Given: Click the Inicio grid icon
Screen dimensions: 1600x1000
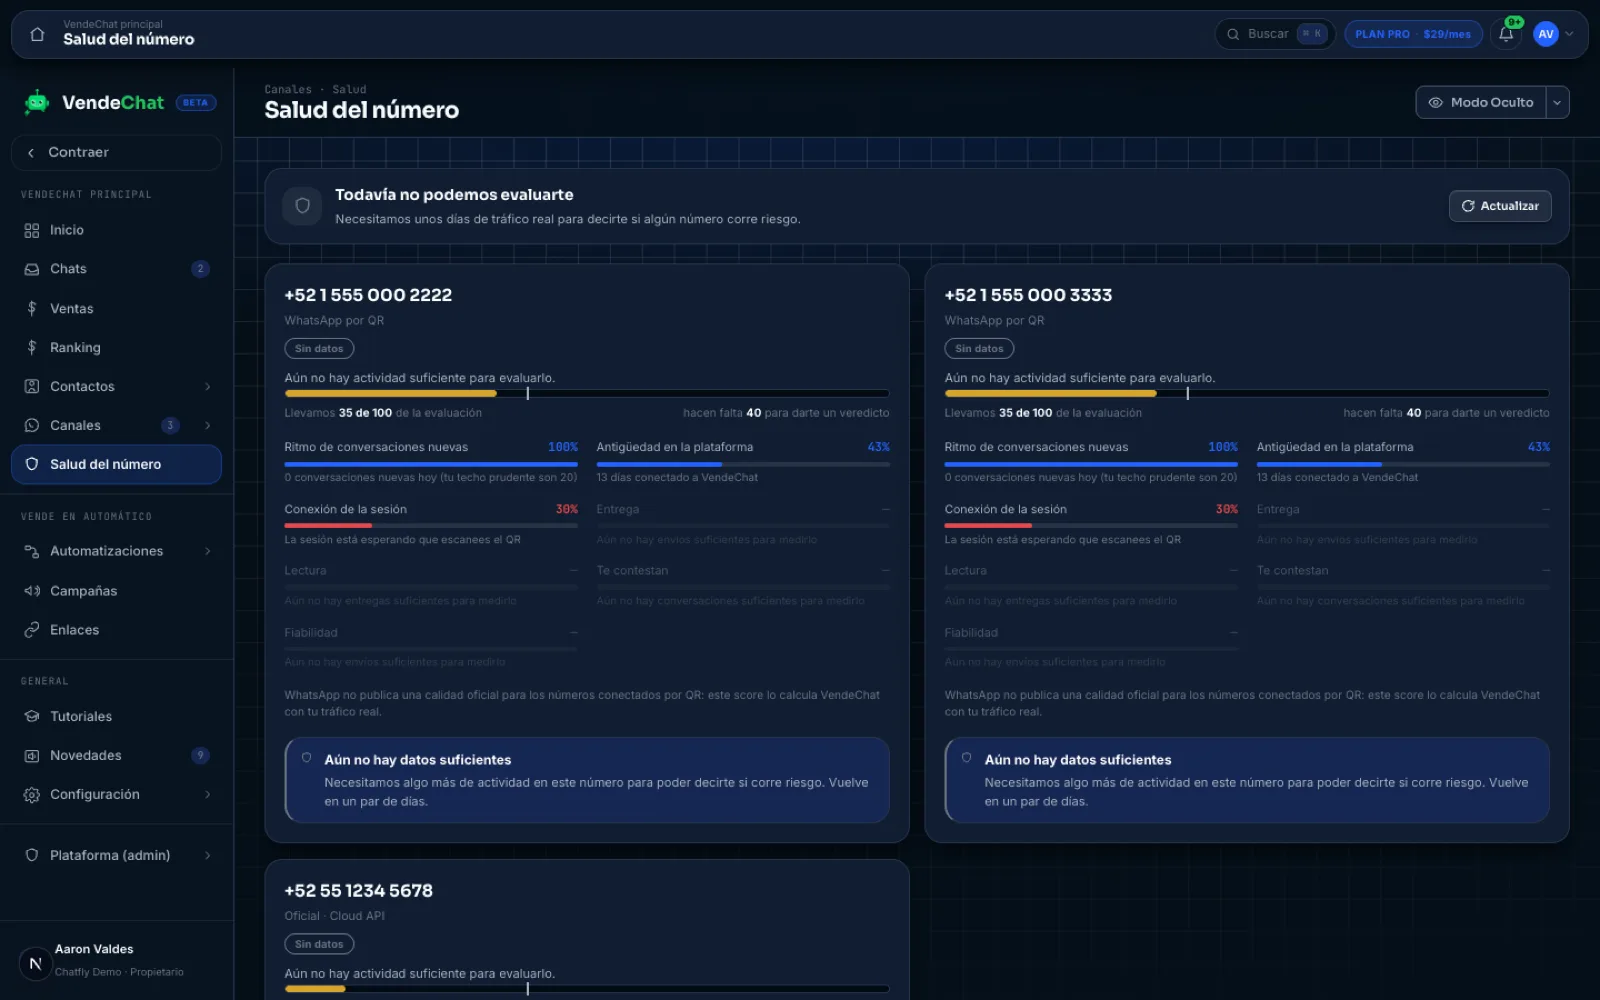Looking at the screenshot, I should click(x=32, y=230).
